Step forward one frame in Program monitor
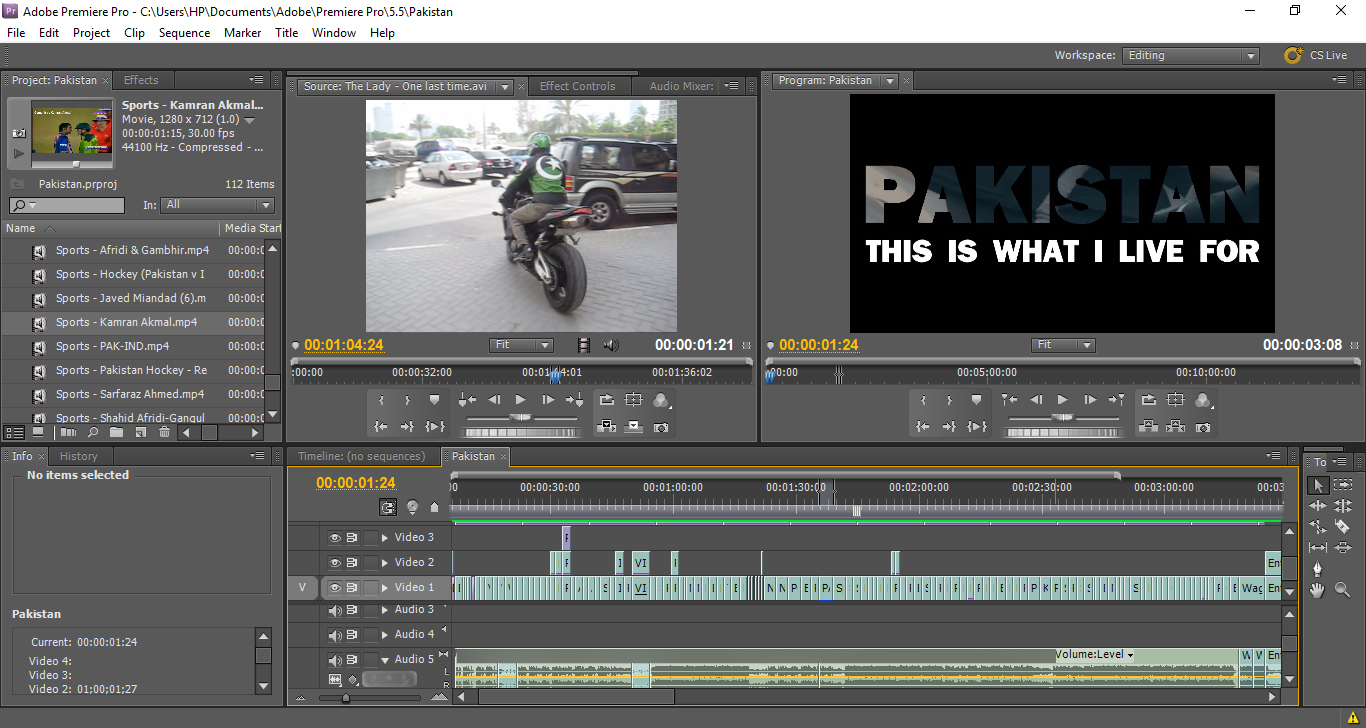The height and width of the screenshot is (728, 1366). click(1090, 399)
